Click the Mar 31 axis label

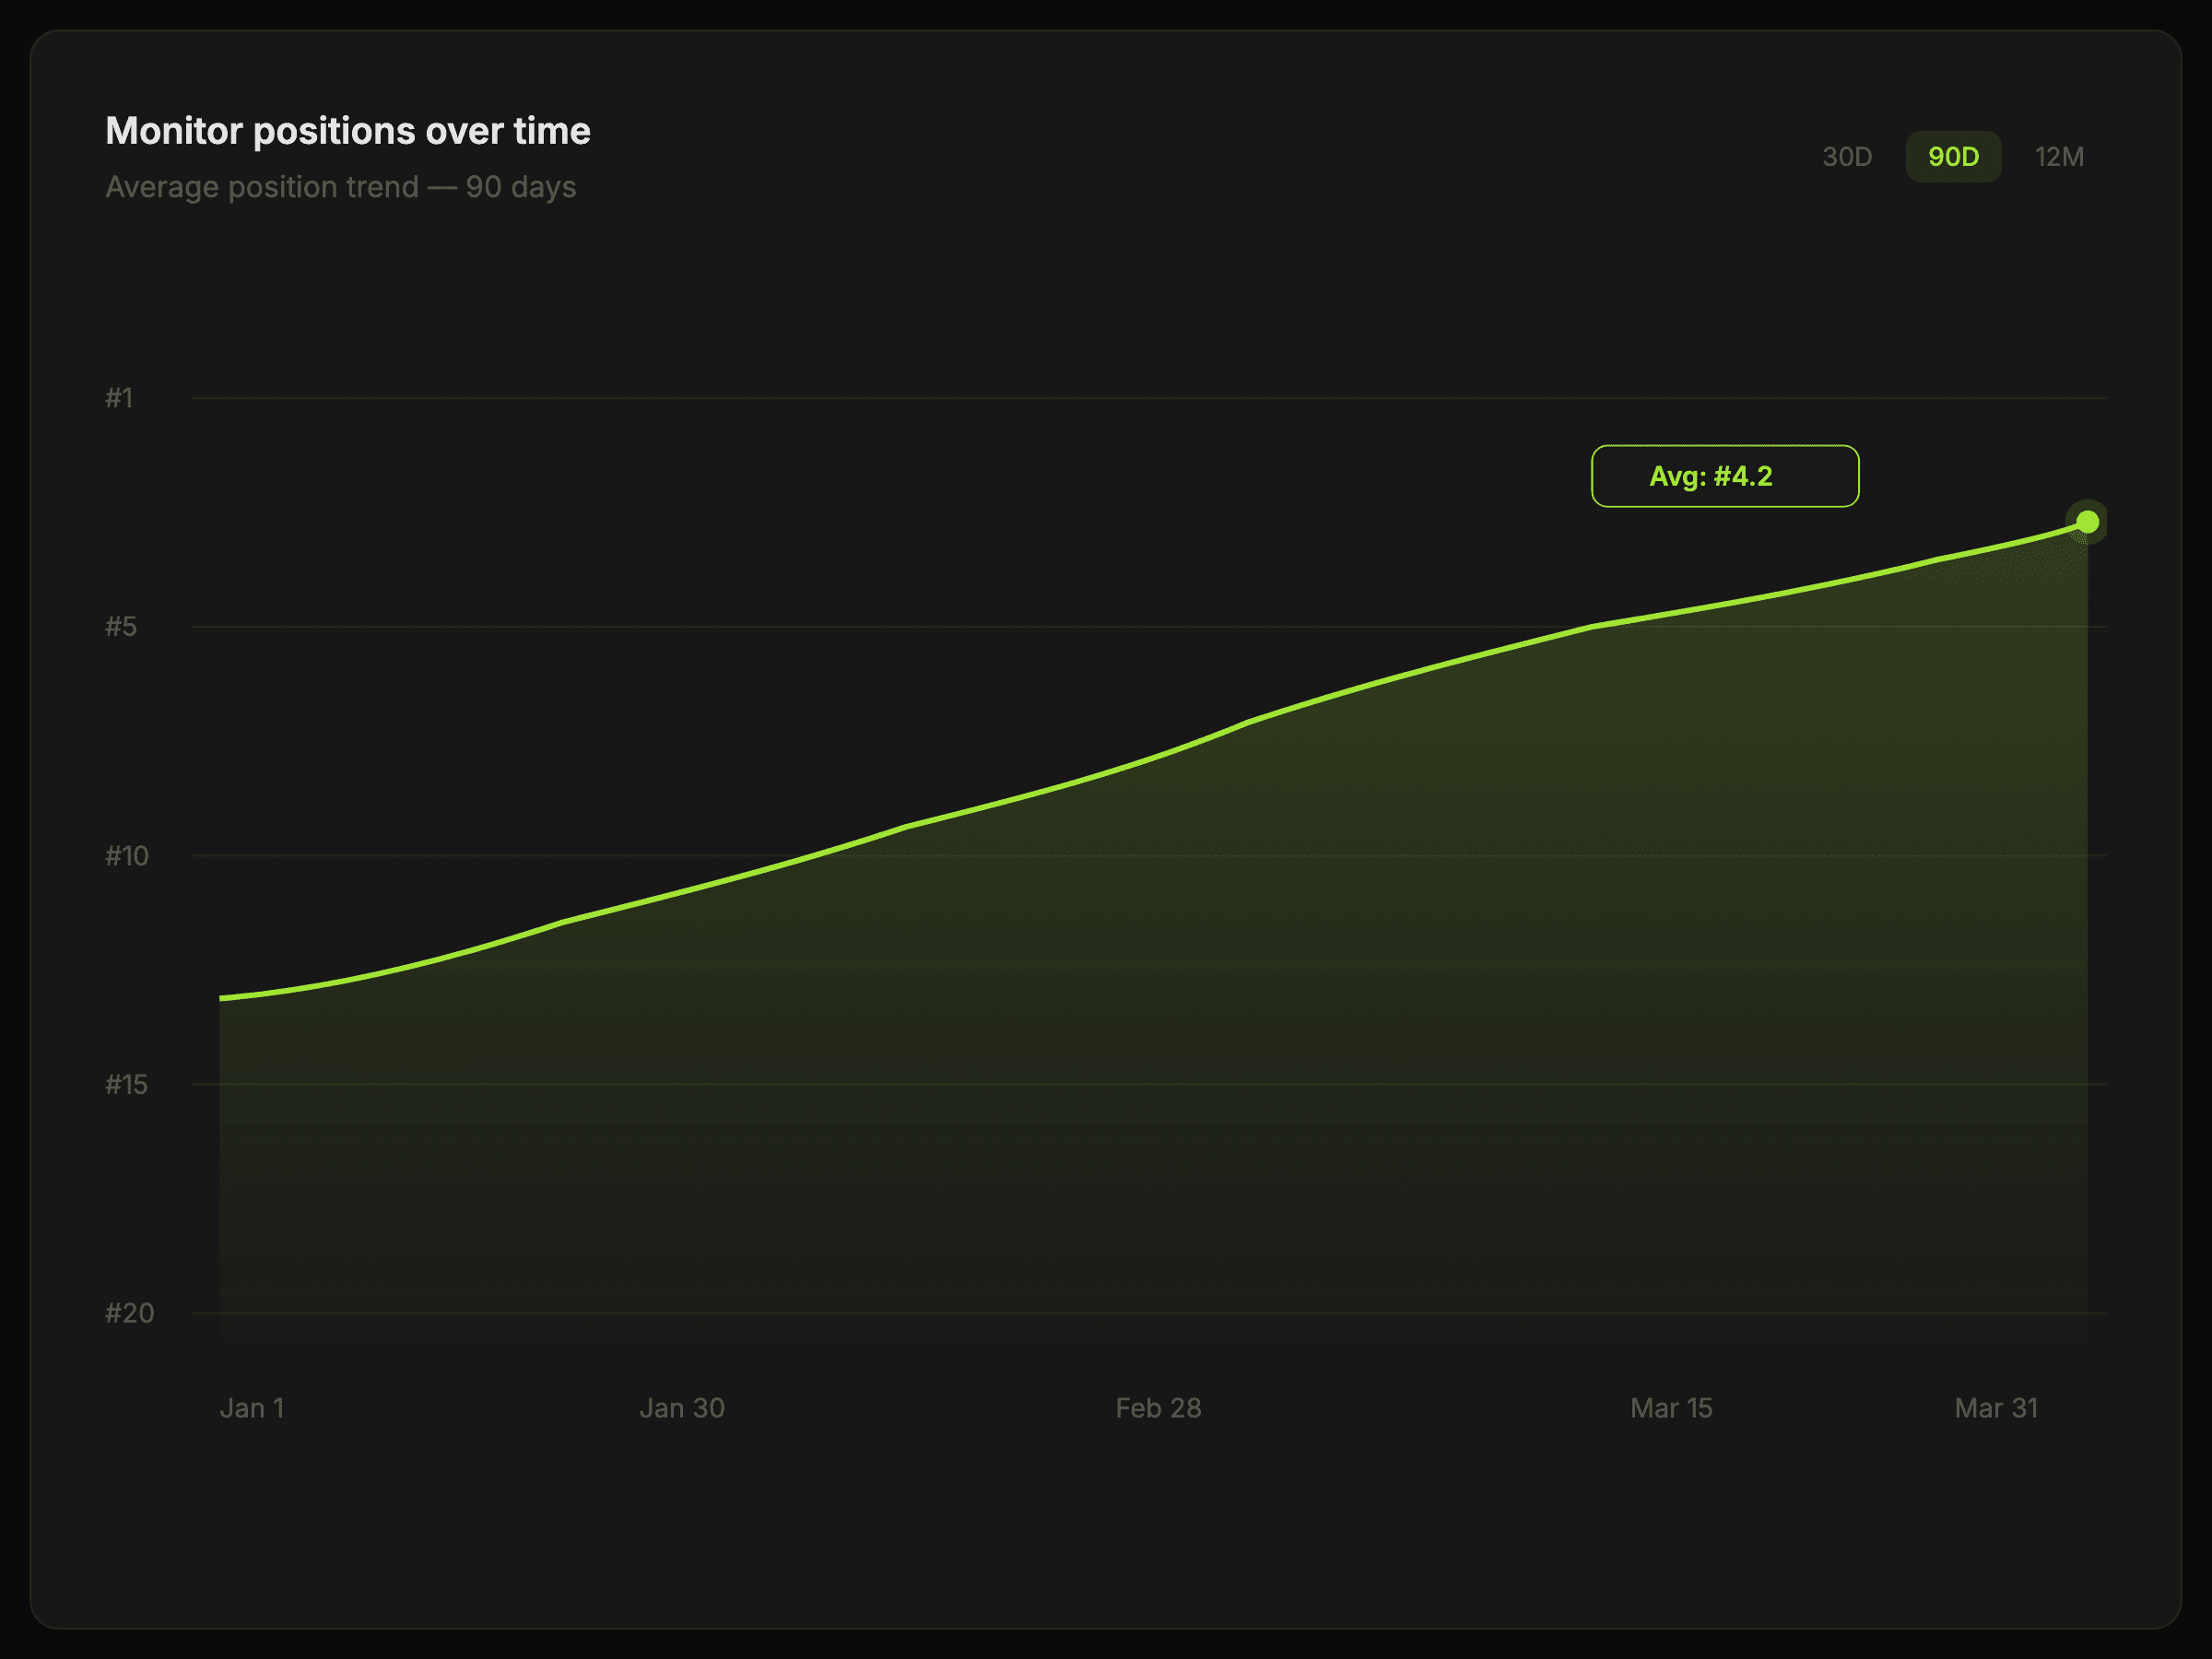(x=1995, y=1408)
